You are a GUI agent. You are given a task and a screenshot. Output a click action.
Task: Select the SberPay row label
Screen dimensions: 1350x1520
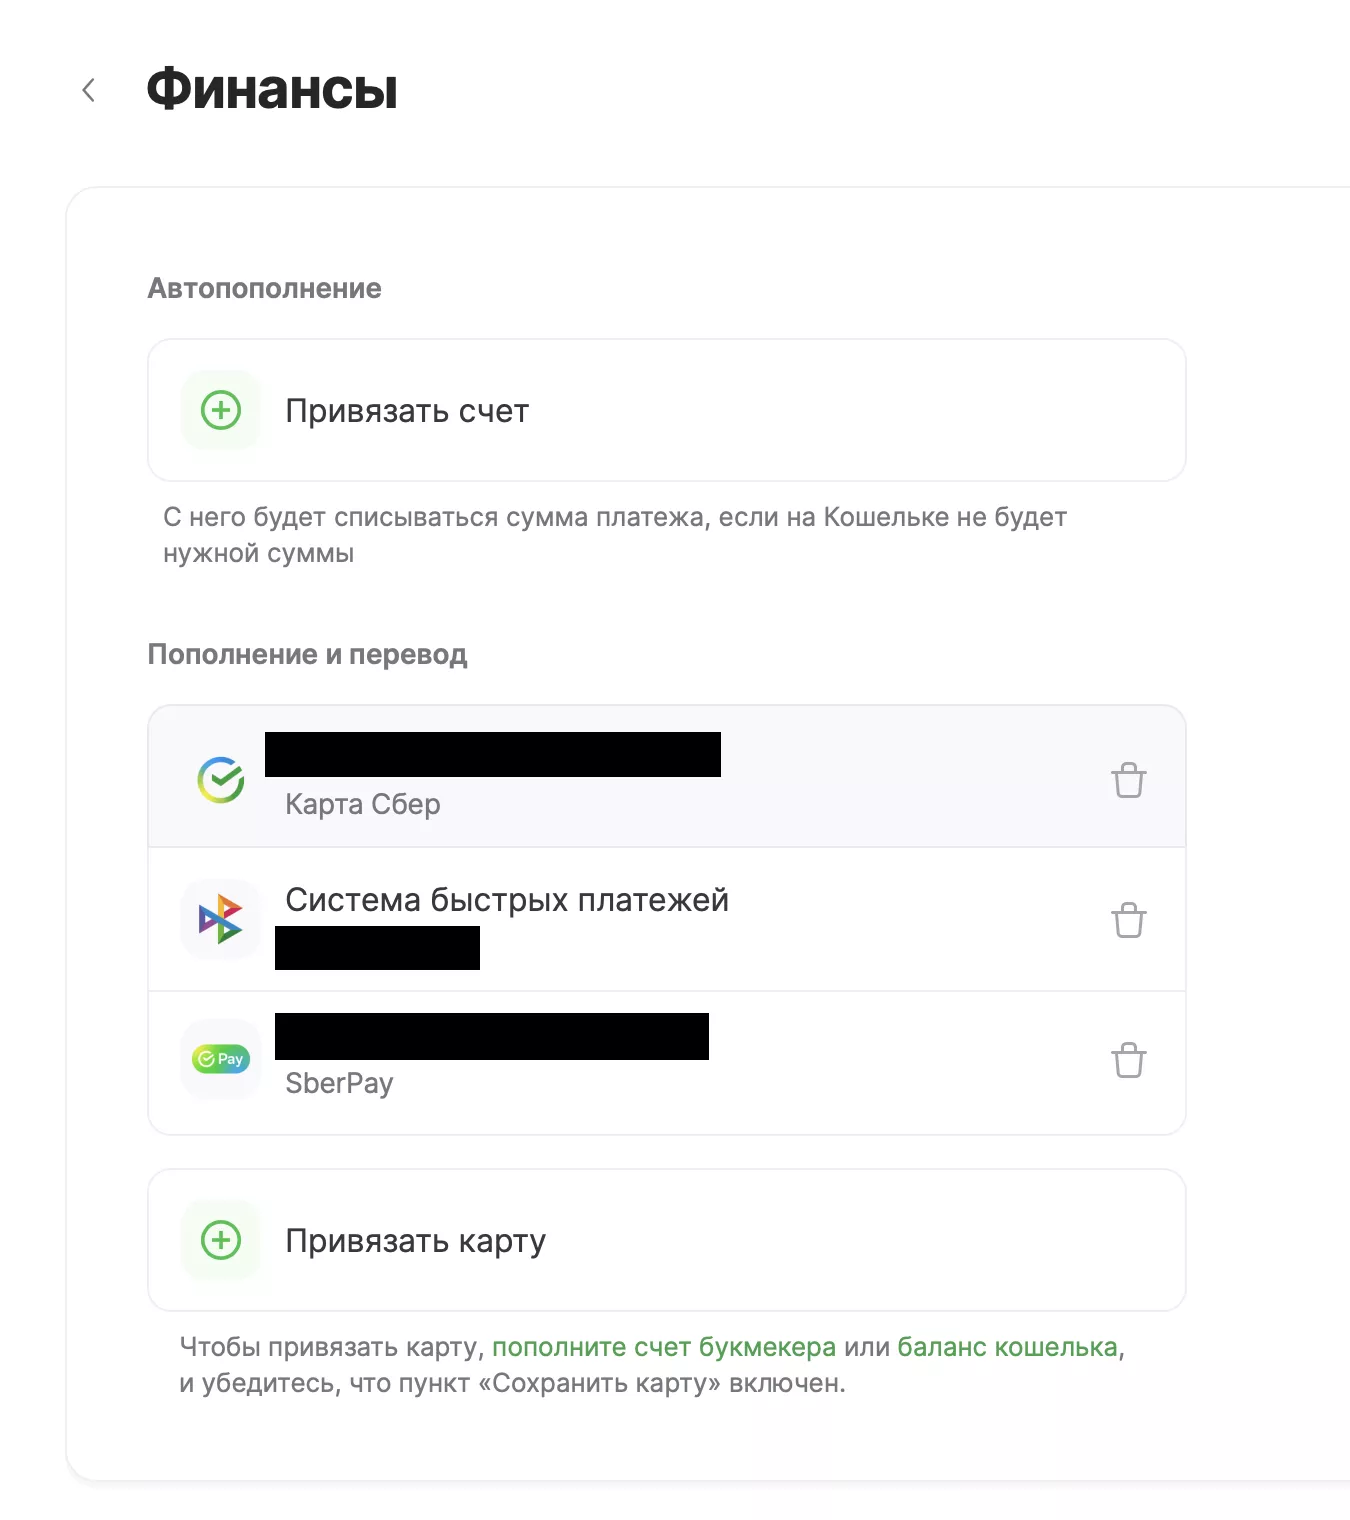pyautogui.click(x=339, y=1083)
